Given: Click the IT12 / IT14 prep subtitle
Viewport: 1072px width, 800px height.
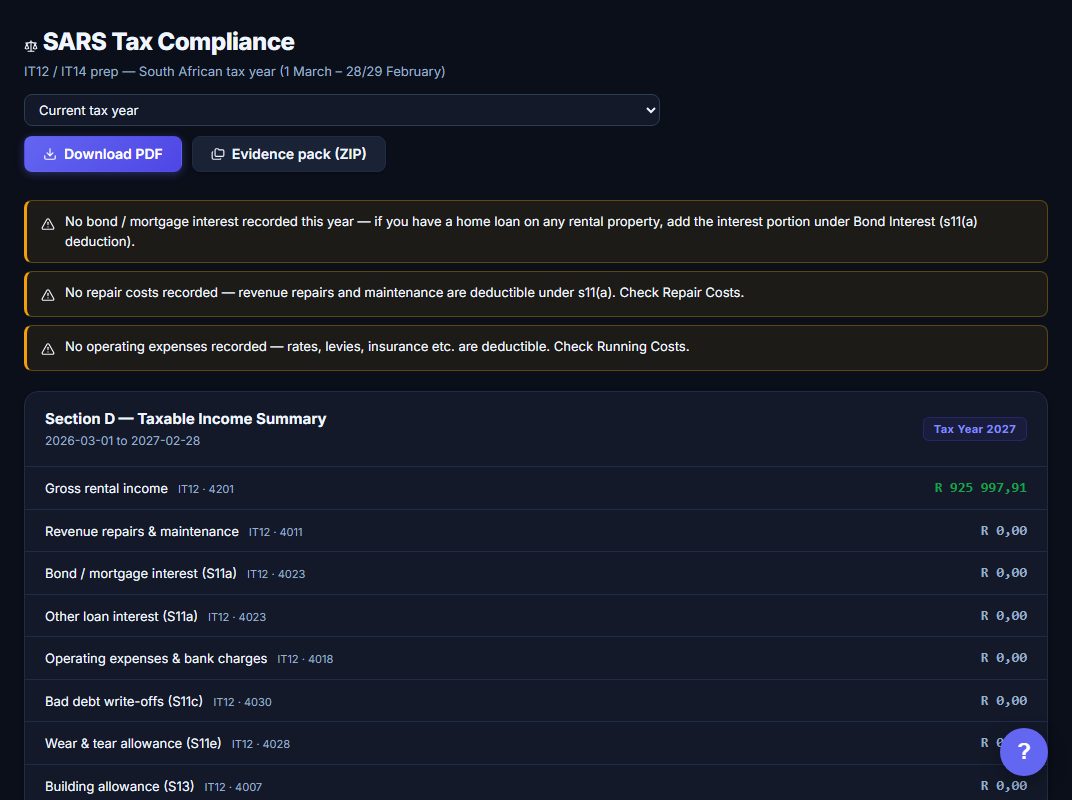Looking at the screenshot, I should click(x=234, y=72).
